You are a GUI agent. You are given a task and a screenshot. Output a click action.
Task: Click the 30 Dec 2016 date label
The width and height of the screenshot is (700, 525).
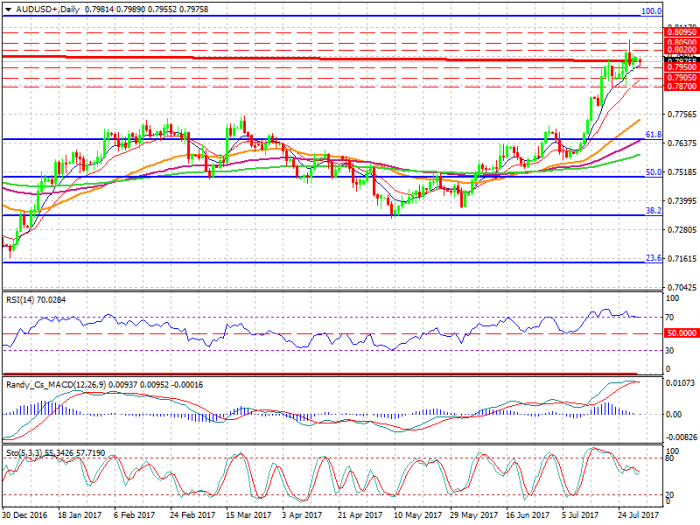click(25, 515)
